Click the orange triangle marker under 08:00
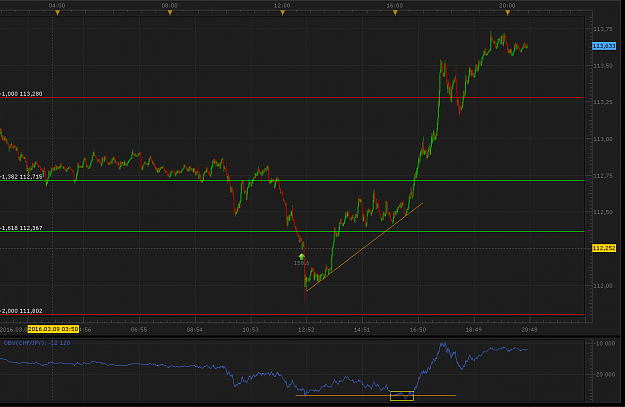The width and height of the screenshot is (625, 407). [170, 13]
